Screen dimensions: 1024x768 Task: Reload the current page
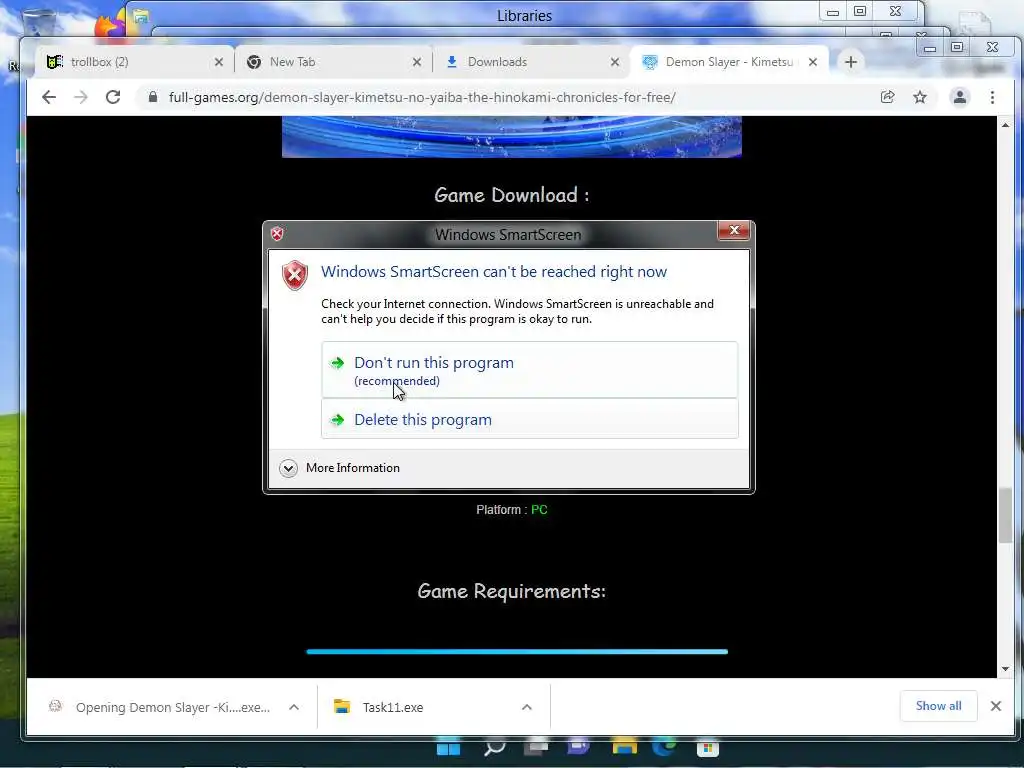pos(113,97)
